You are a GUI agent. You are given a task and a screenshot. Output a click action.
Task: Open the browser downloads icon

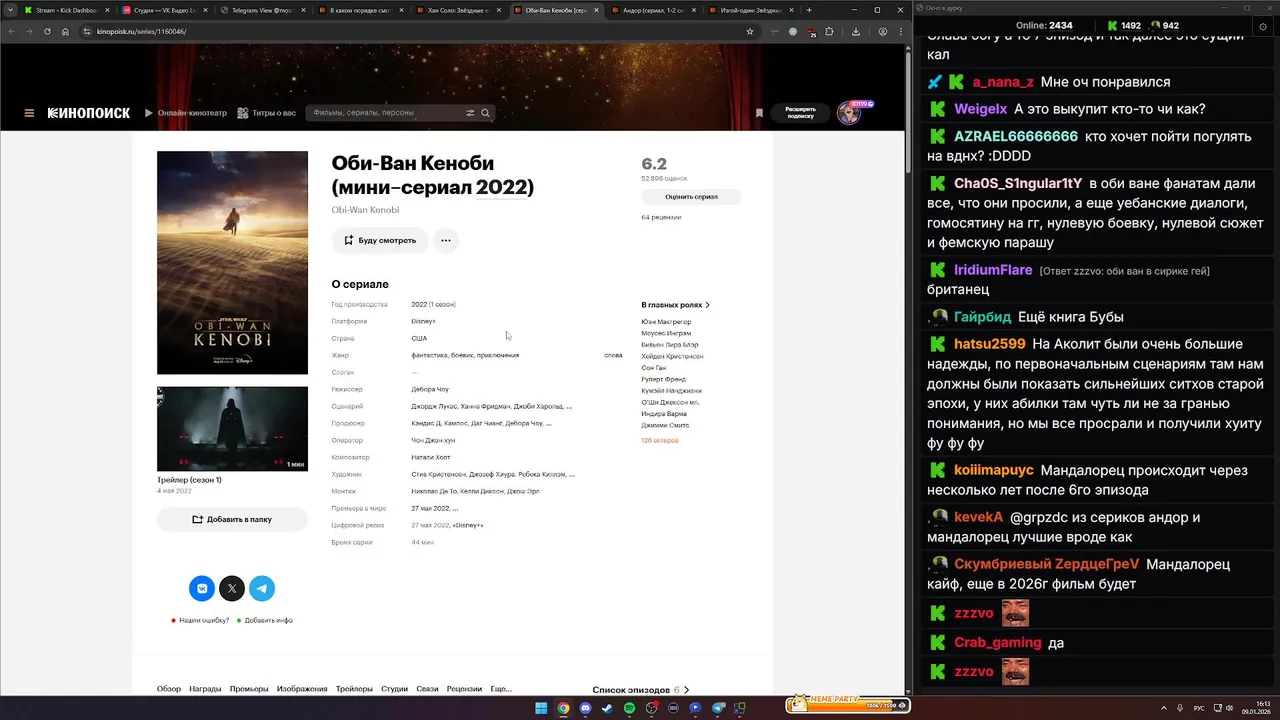tap(856, 31)
